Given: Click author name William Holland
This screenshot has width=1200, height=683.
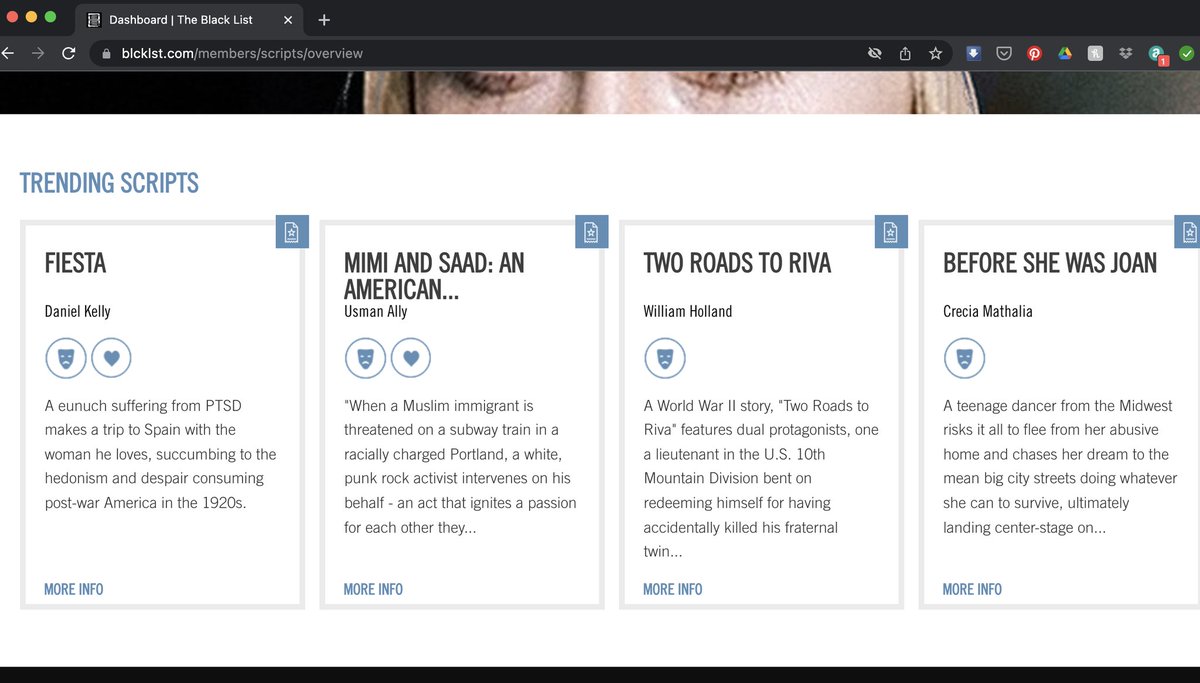Looking at the screenshot, I should point(688,311).
